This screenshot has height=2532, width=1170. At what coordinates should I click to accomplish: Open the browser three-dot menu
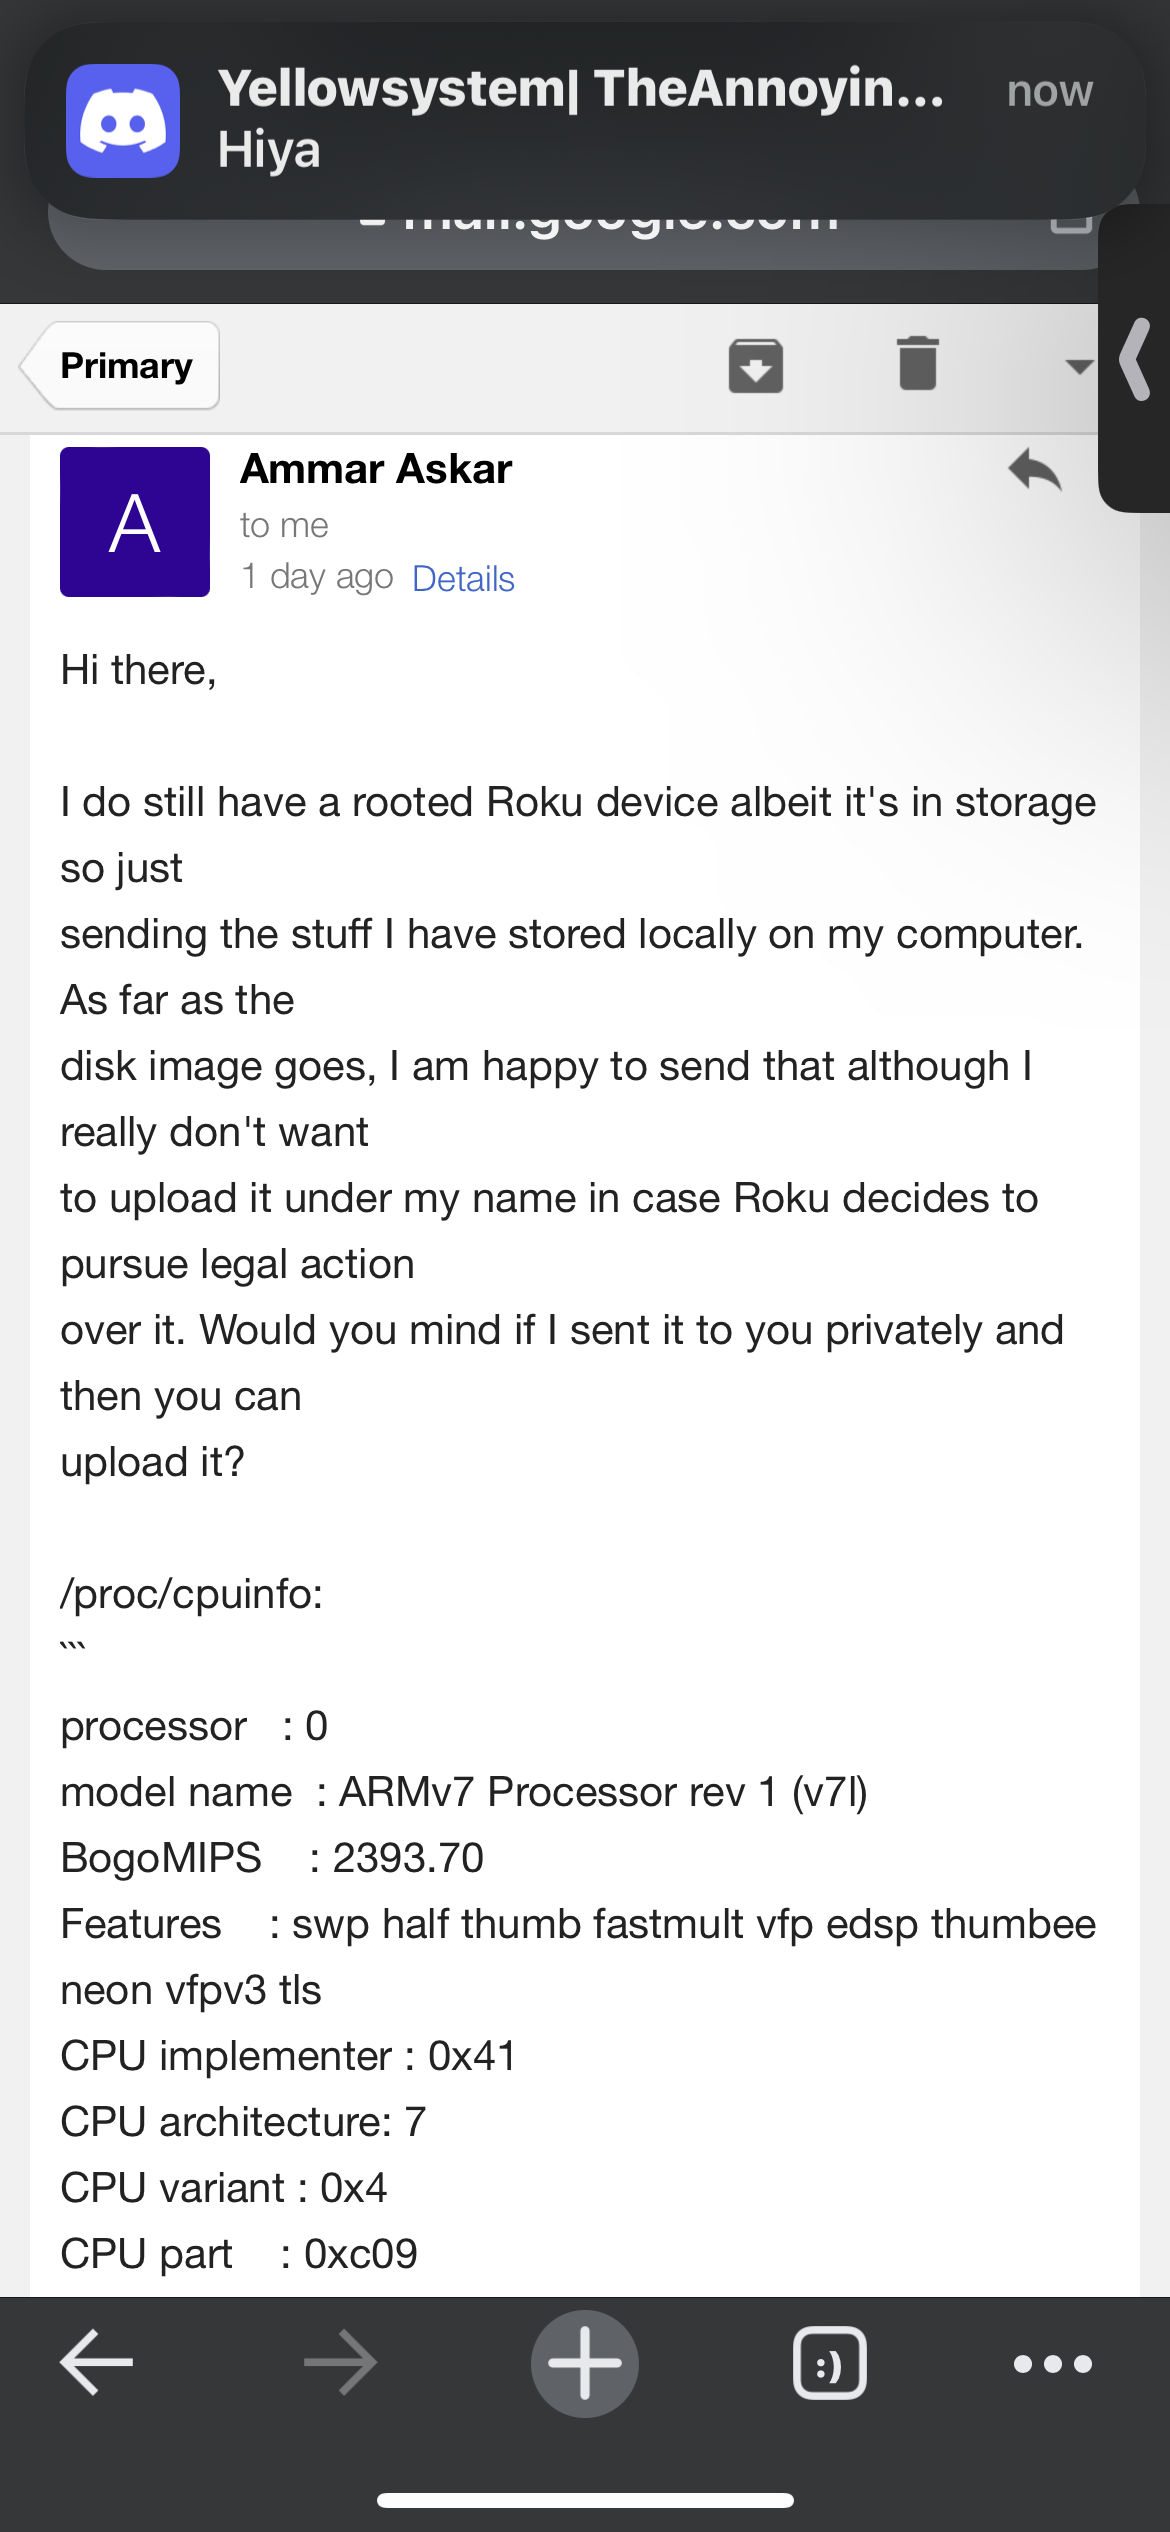(1052, 2364)
